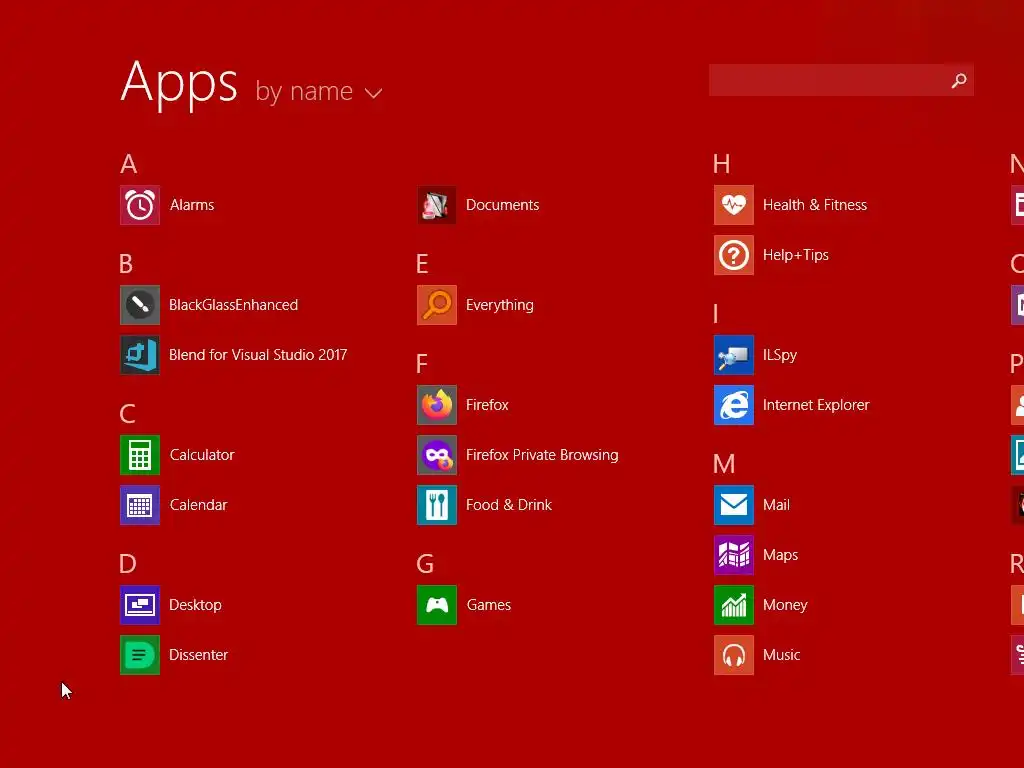Open the Alarms app icon
This screenshot has height=768, width=1024.
140,205
